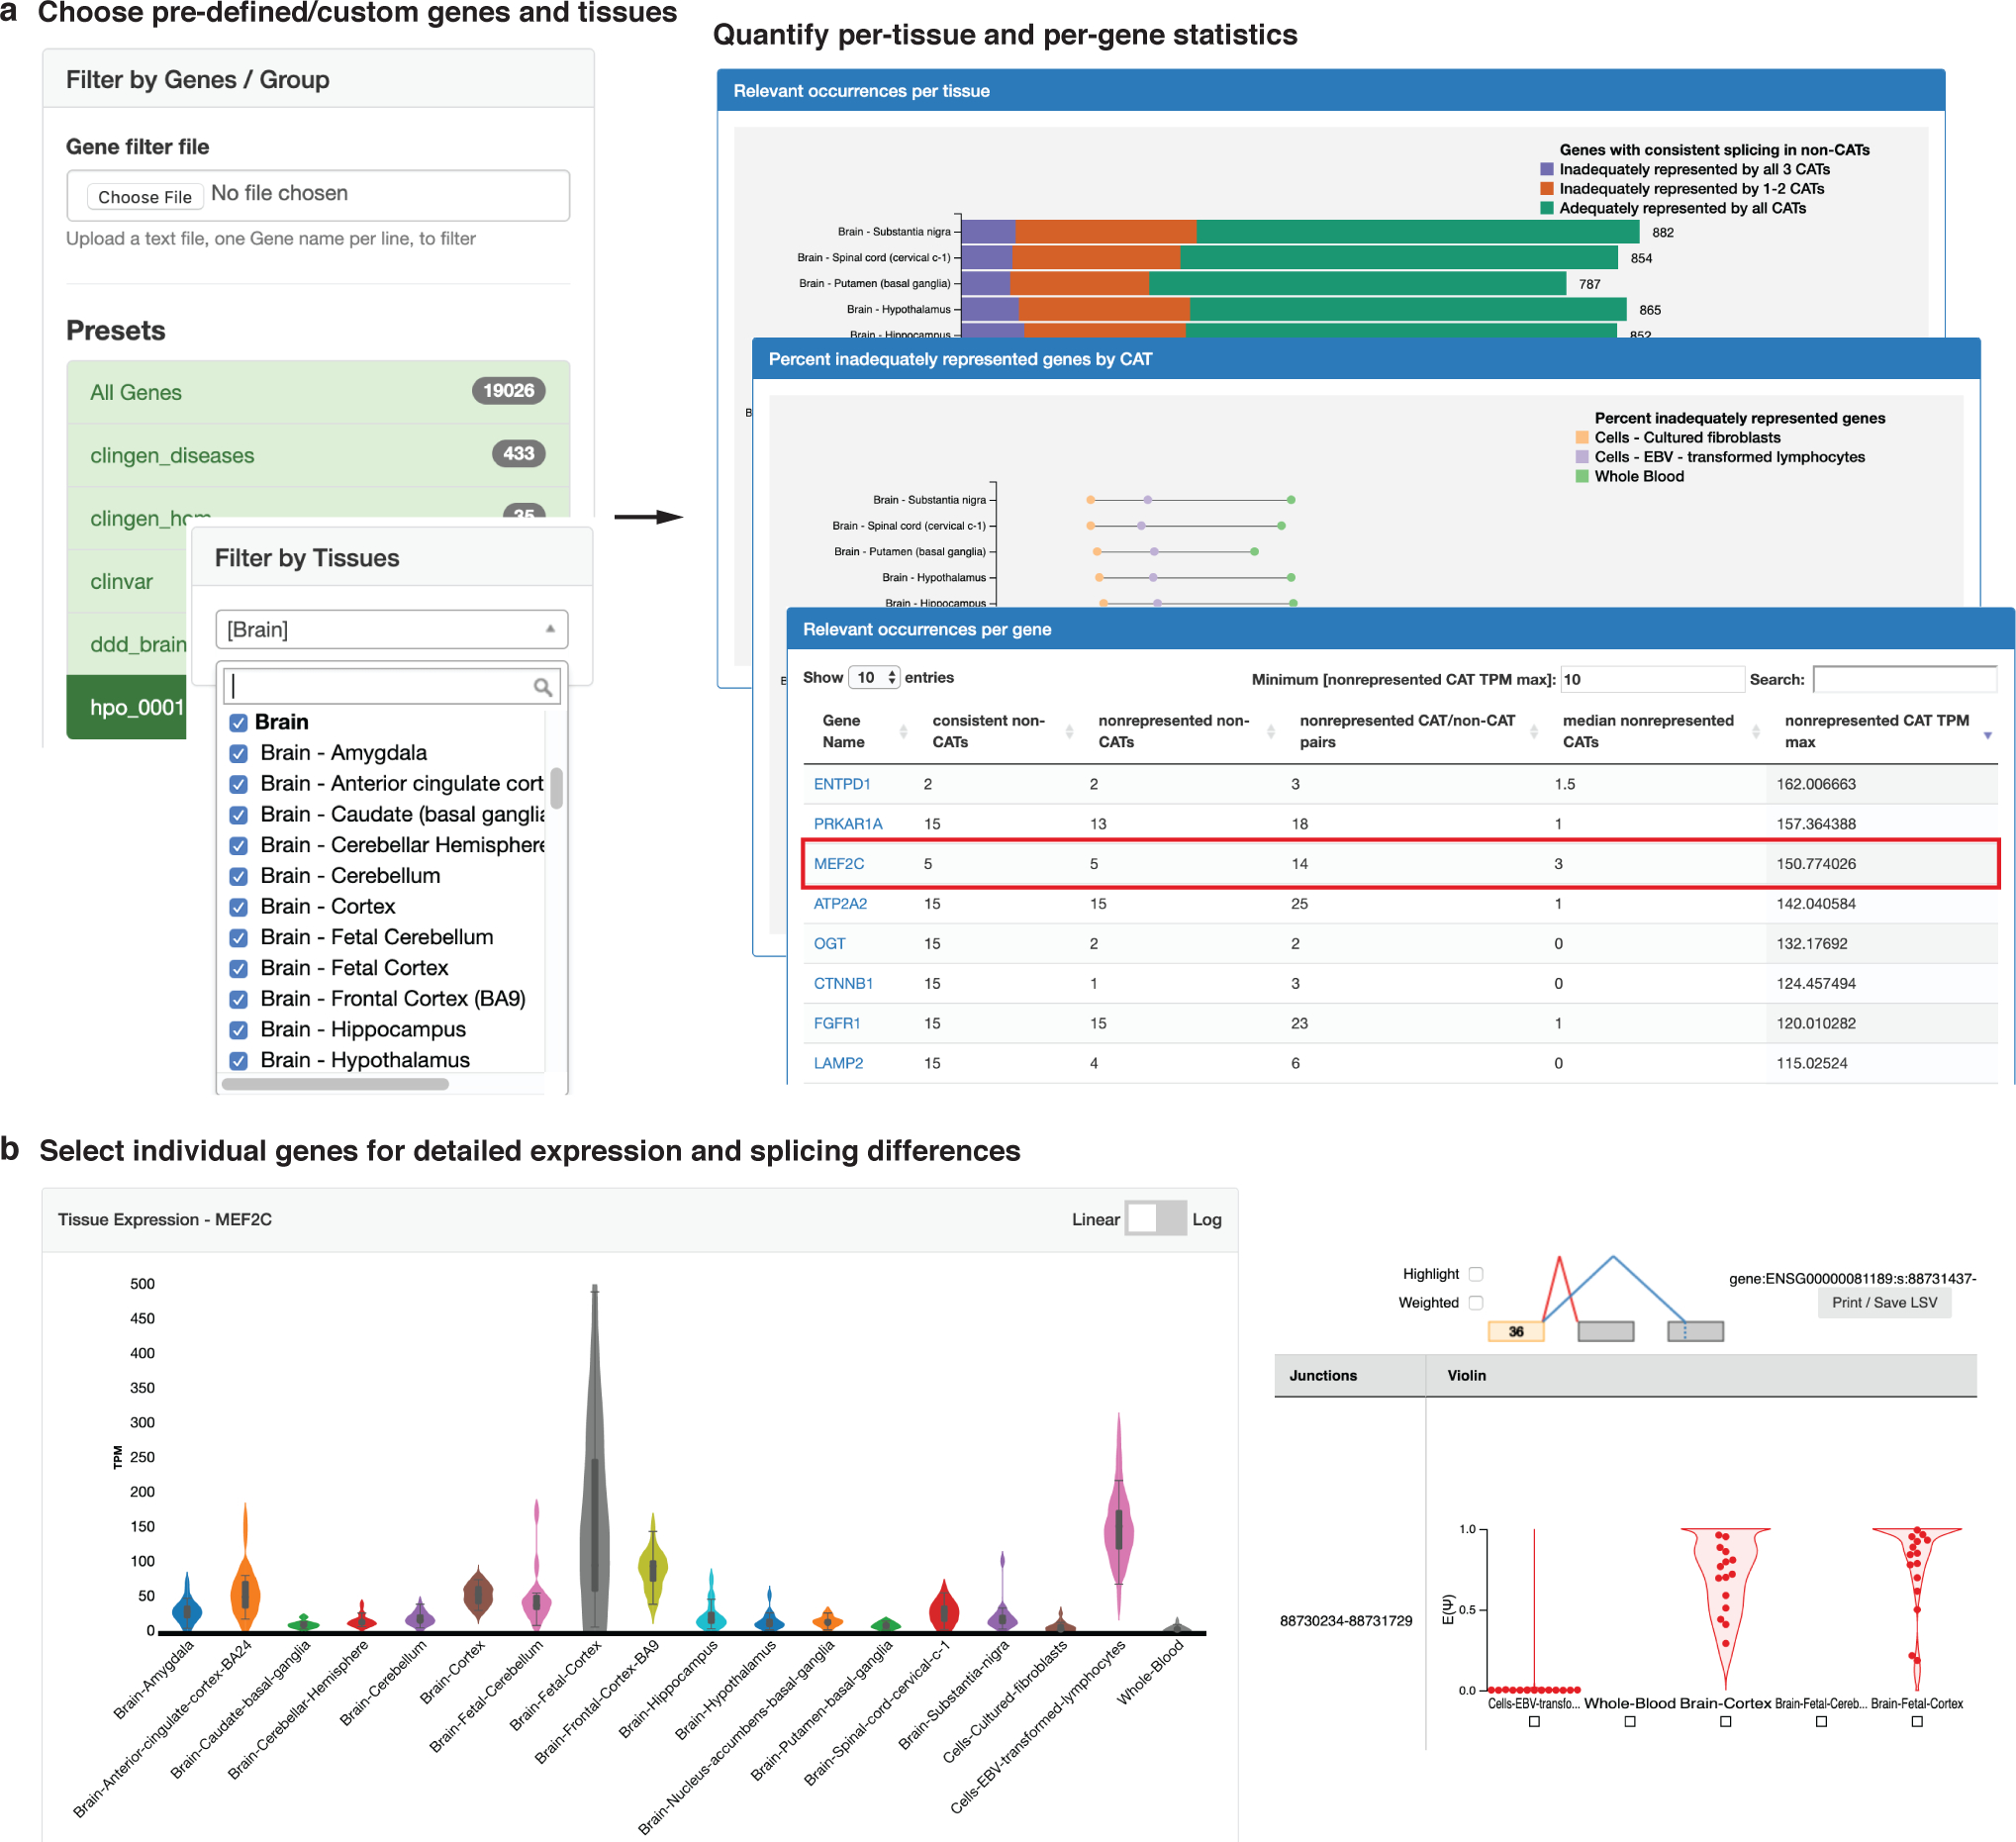Screen dimensions: 2016x1842
Task: Click the exon labeled 36 in splicegraph
Action: (x=1516, y=1331)
